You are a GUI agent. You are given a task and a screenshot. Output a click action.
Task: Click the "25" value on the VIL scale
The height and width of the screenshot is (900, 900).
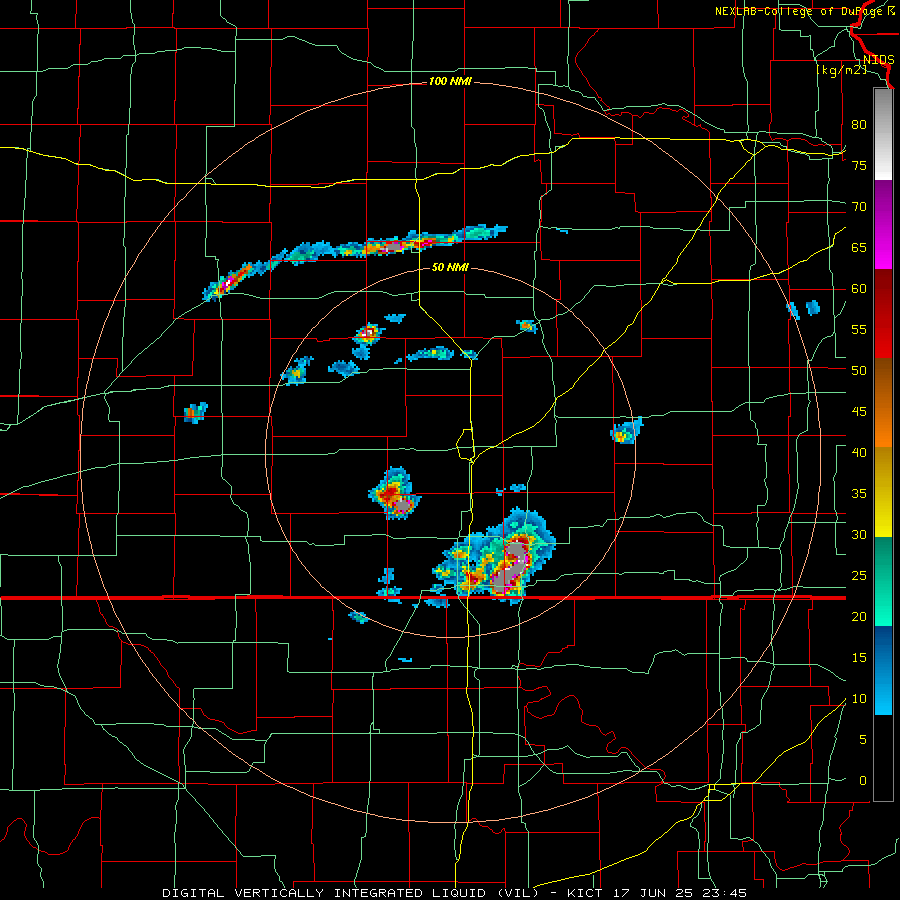pos(859,576)
